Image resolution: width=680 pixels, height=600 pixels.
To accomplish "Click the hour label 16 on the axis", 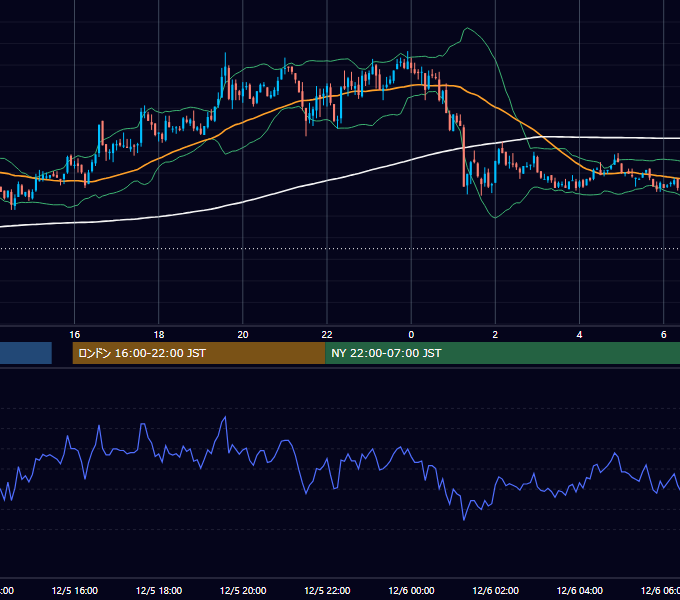I will tap(75, 334).
